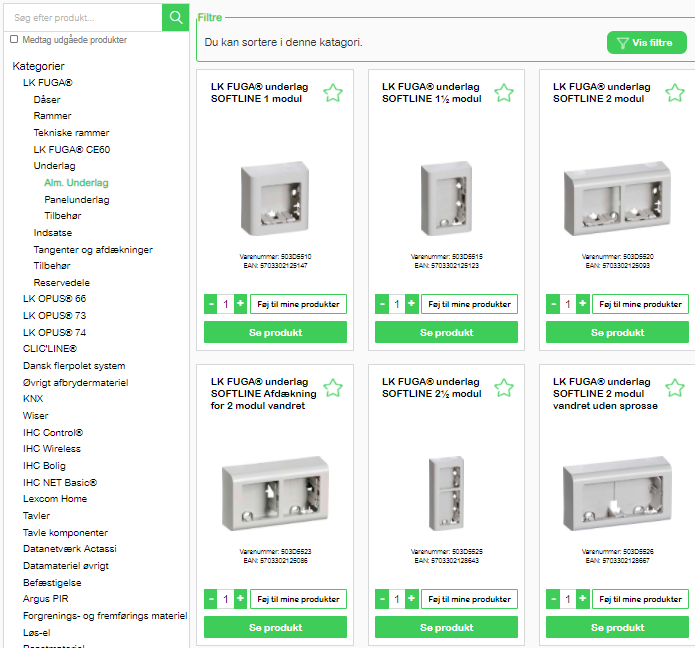Screen dimensions: 695x648
Task: Favorite the SOFTLINE 1½ modul product star
Action: [x=504, y=93]
